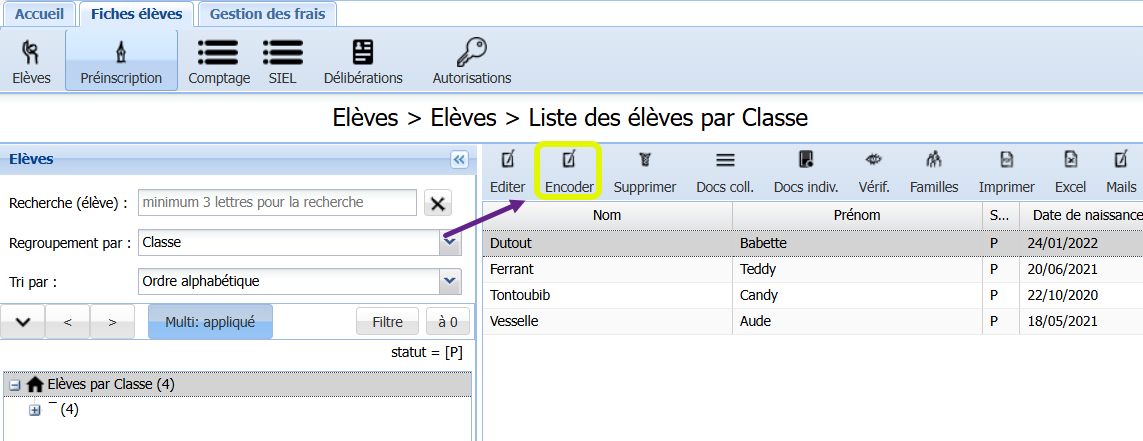Open the Familles toolbar icon
Viewport: 1143px width, 441px height.
[934, 159]
